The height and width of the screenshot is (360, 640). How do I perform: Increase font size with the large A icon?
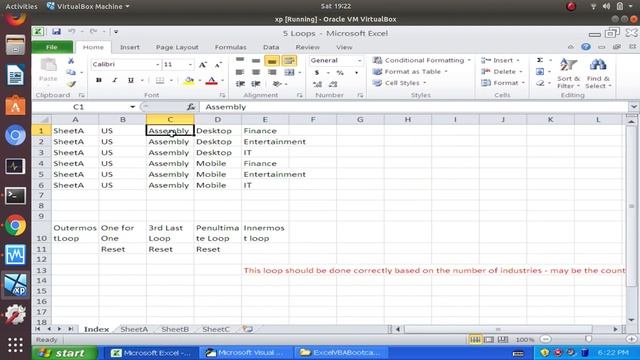pyautogui.click(x=203, y=64)
